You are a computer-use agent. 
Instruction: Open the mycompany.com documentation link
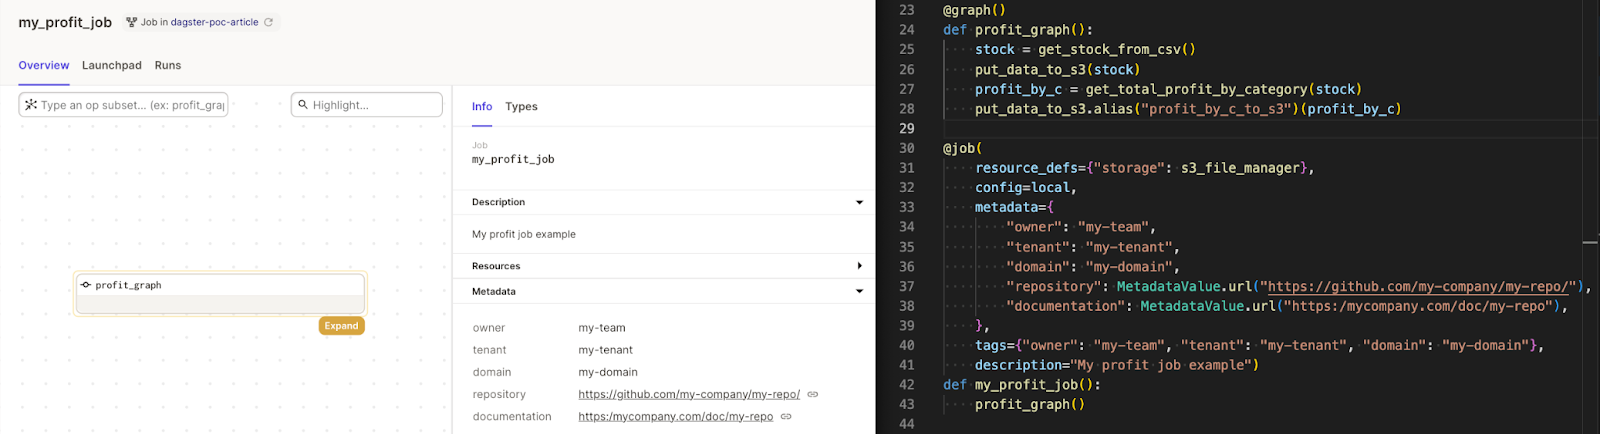(x=675, y=417)
